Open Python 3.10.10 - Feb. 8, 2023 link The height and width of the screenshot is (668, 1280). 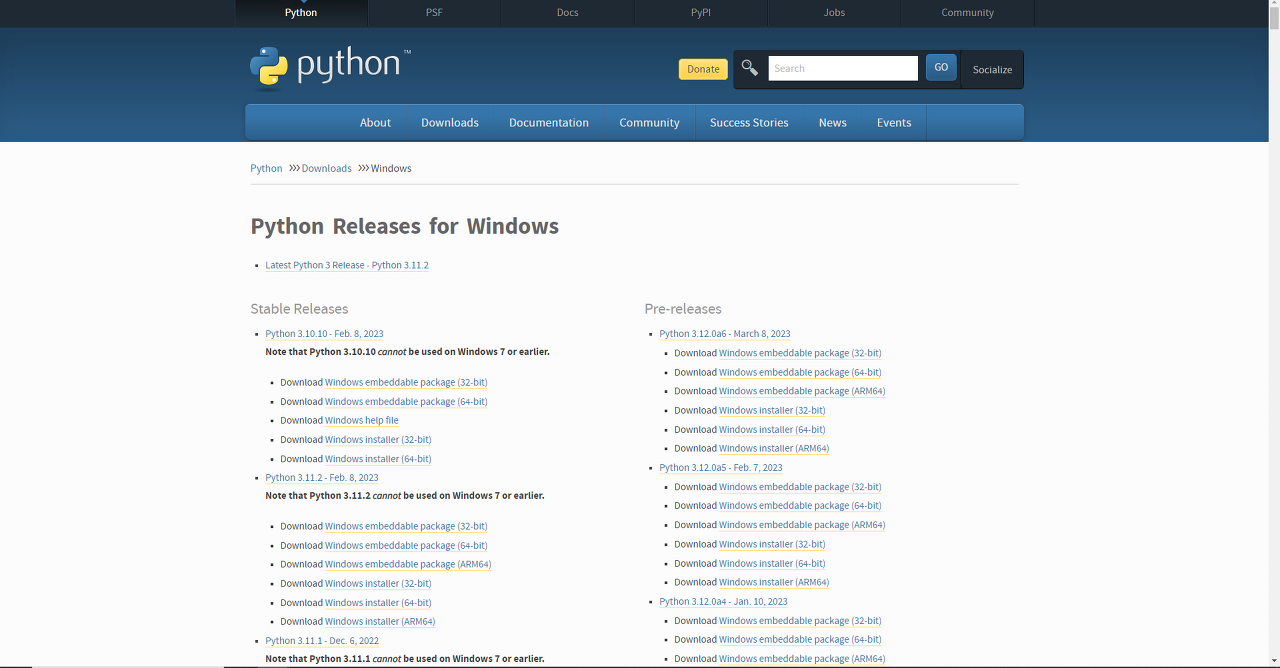[324, 334]
